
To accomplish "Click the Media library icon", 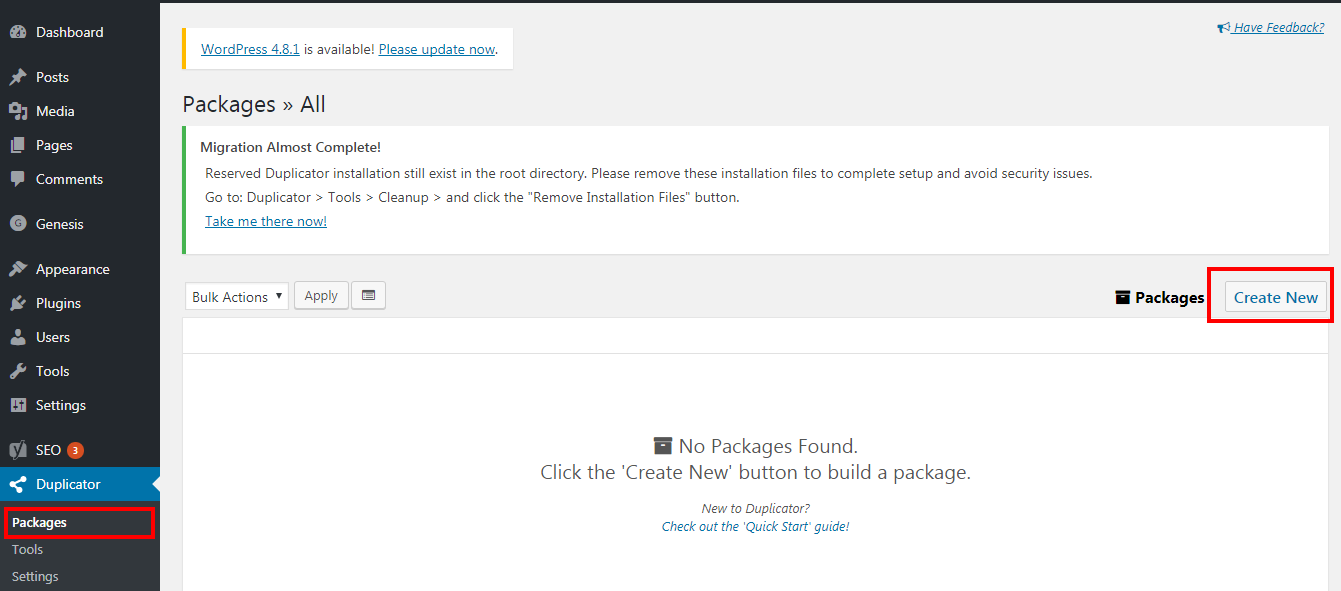I will pyautogui.click(x=18, y=111).
